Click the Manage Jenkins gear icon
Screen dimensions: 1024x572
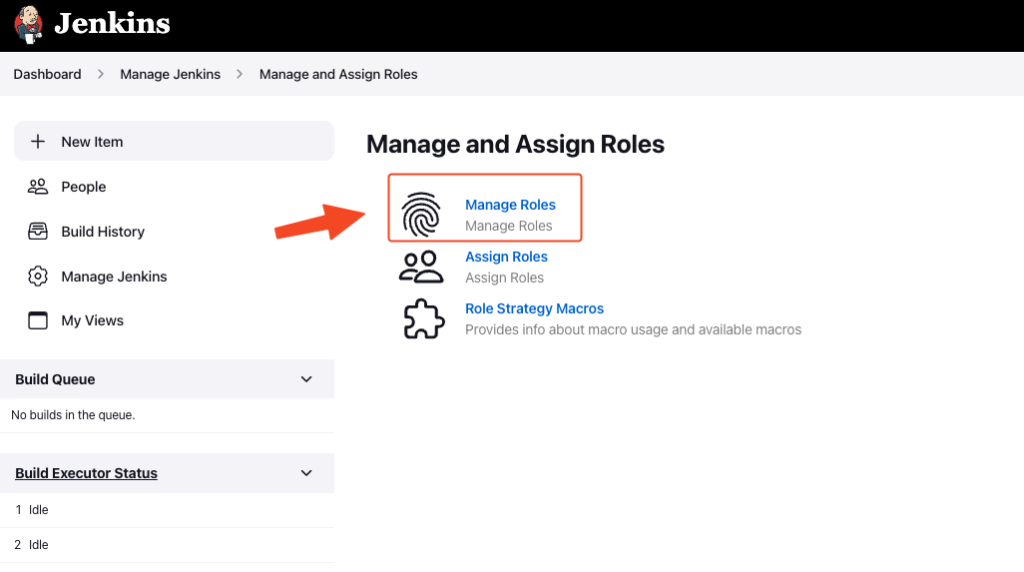38,276
